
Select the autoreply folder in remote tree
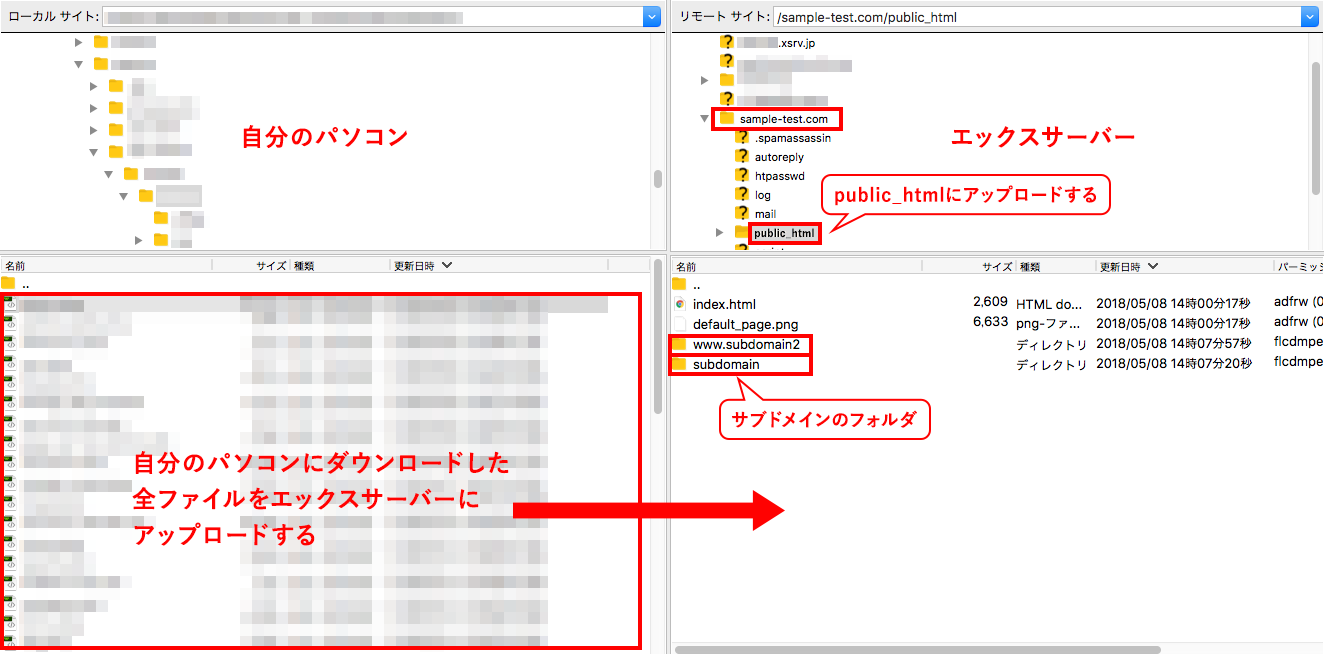(779, 157)
